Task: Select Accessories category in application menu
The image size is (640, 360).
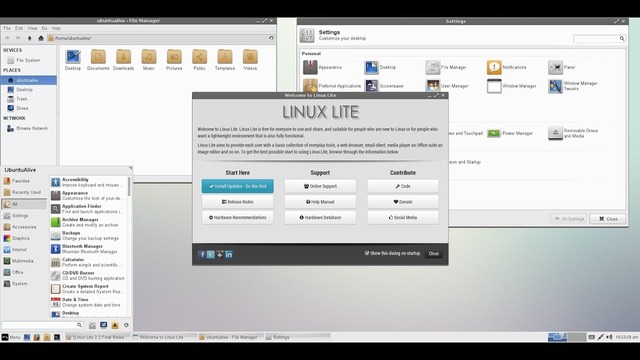Action: (x=24, y=227)
